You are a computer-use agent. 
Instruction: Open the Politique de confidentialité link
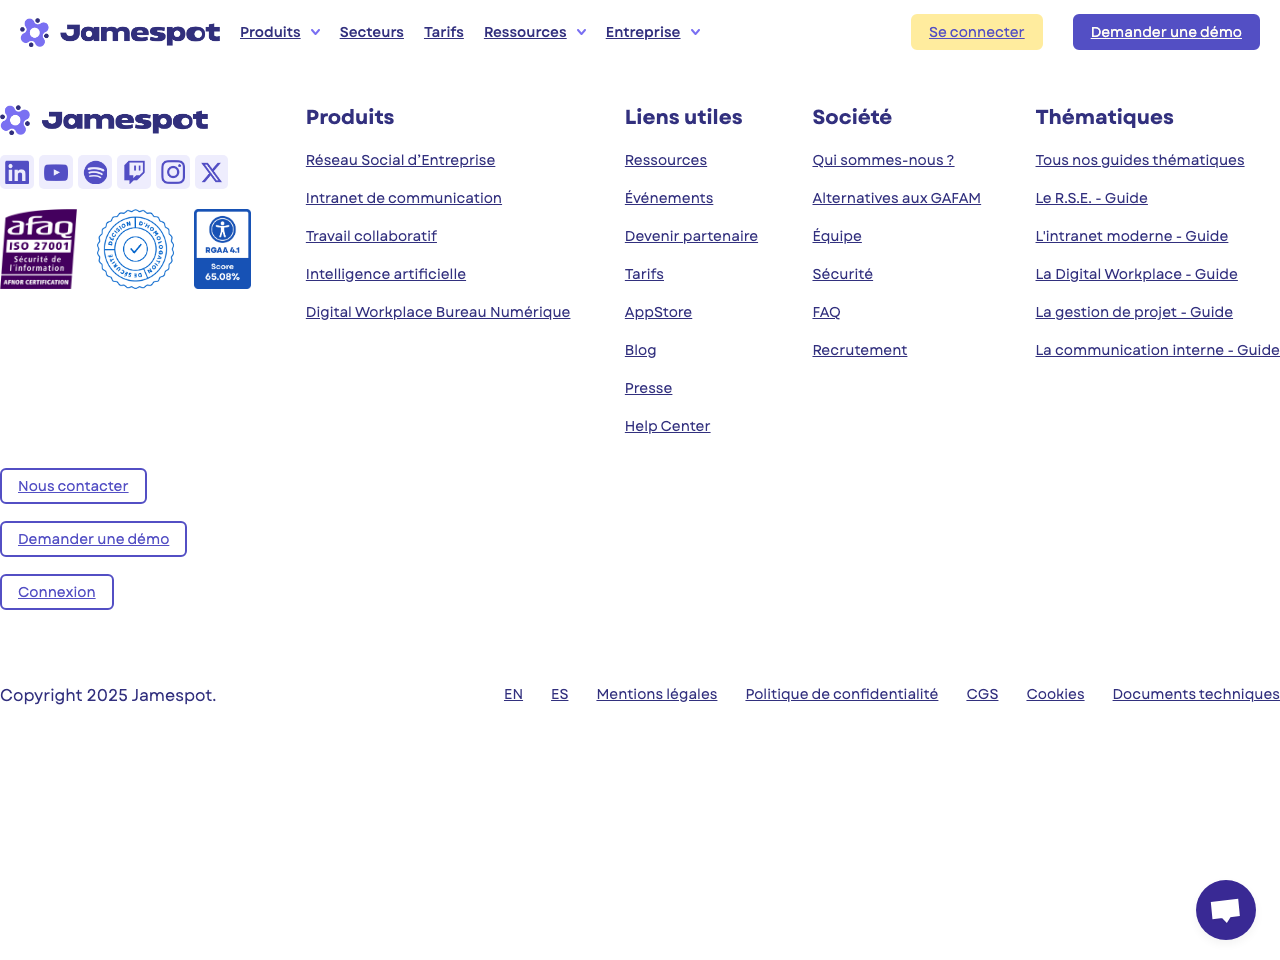click(x=841, y=694)
